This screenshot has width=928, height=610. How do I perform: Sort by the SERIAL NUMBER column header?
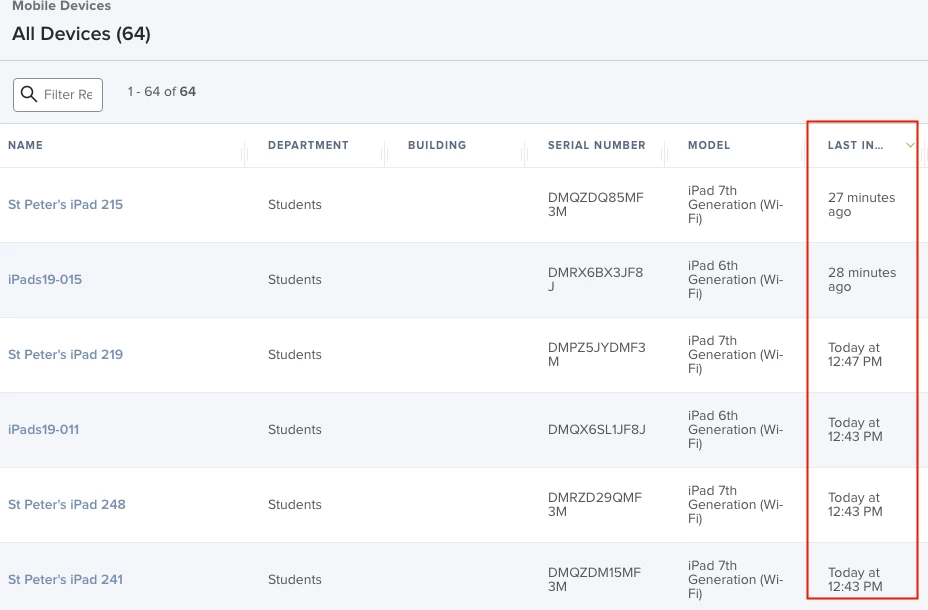tap(597, 146)
